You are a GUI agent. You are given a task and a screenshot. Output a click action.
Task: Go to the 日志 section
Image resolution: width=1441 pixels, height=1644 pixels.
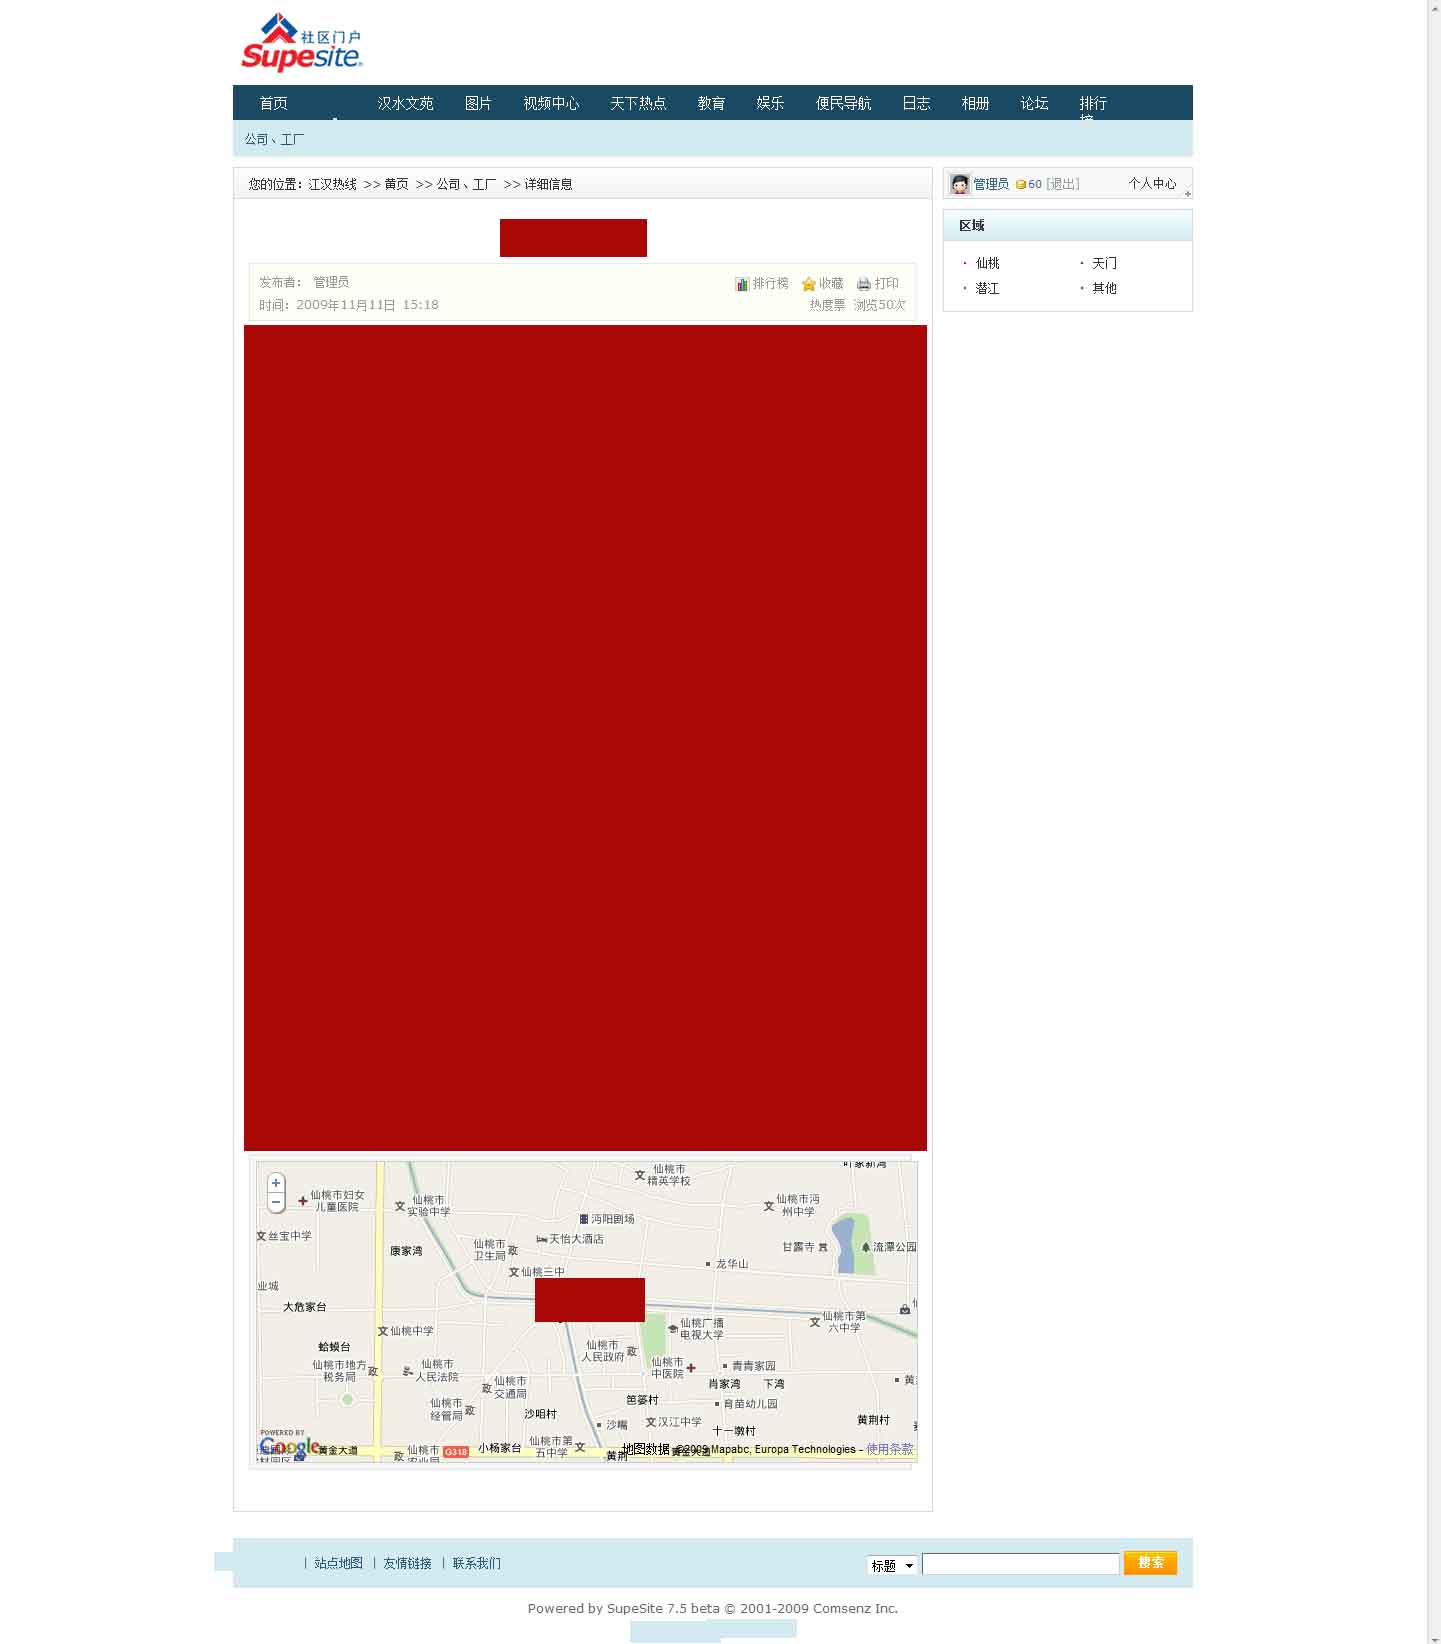pyautogui.click(x=916, y=103)
